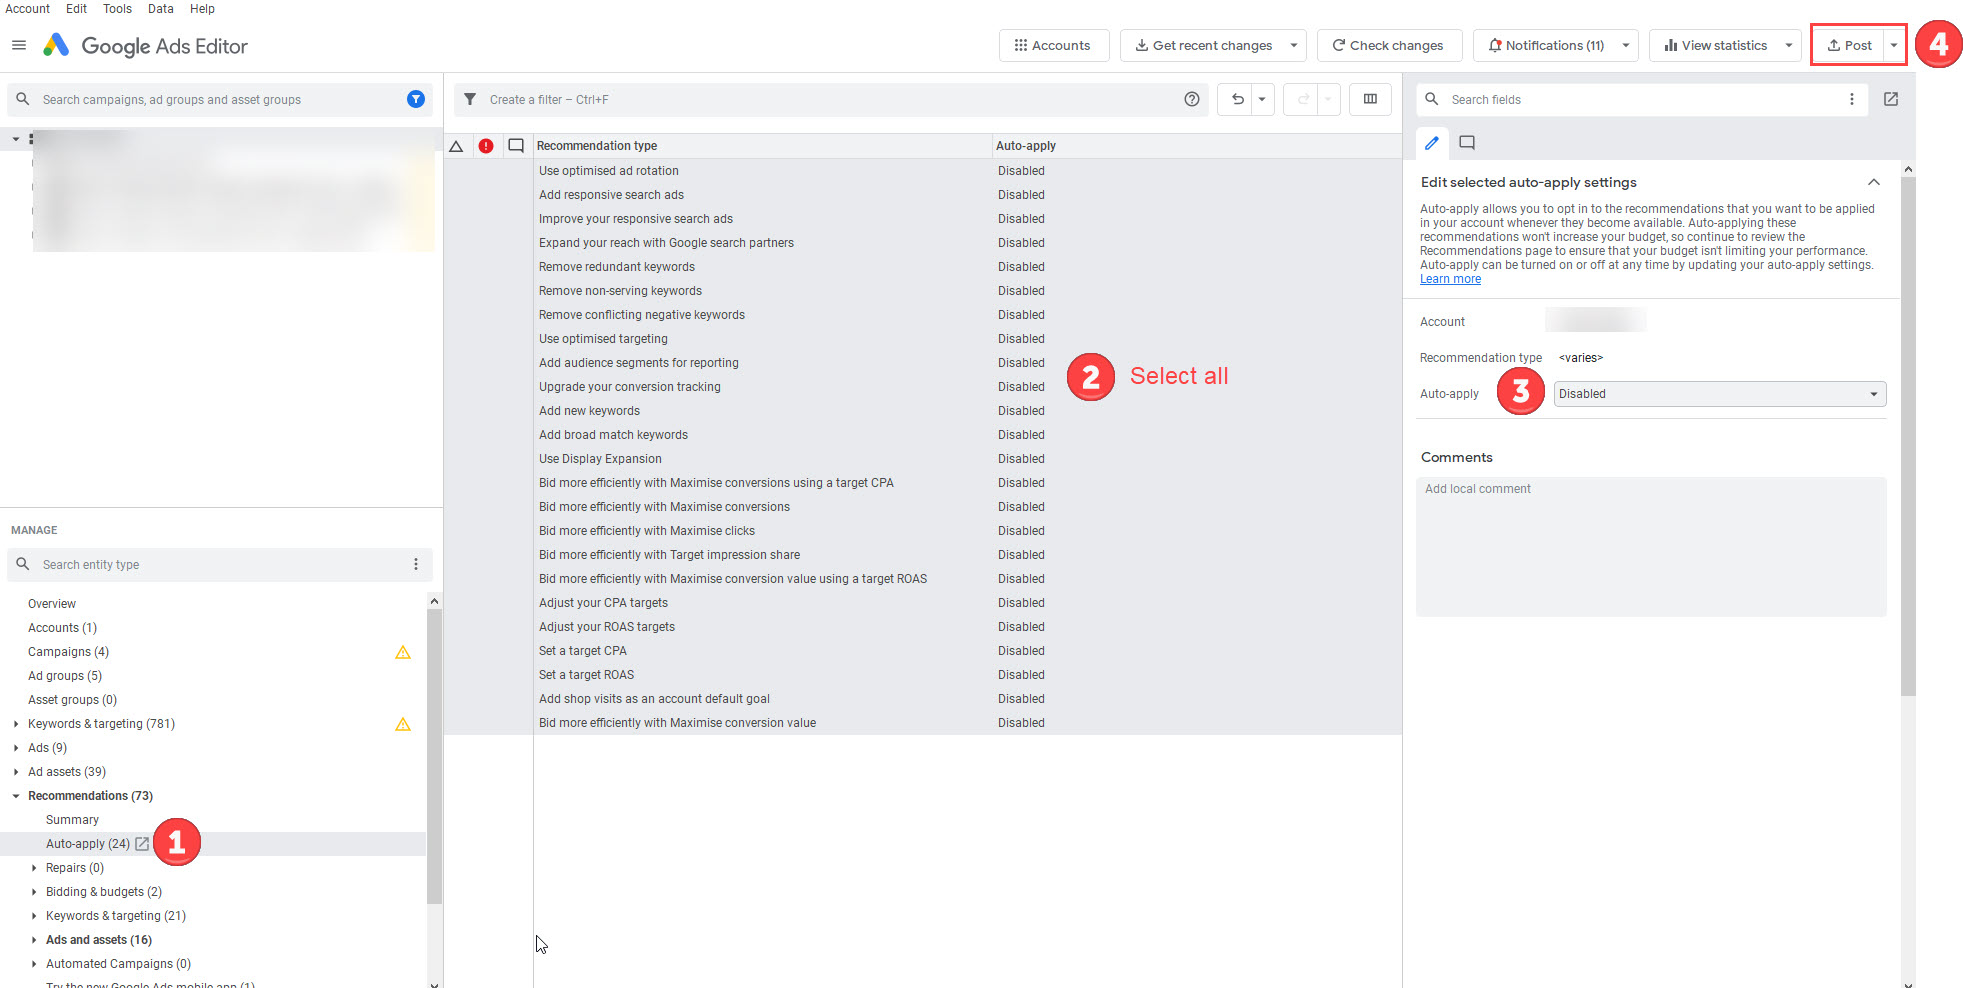1963x988 pixels.
Task: Click the undo icon above the recommendation list
Action: (1237, 99)
